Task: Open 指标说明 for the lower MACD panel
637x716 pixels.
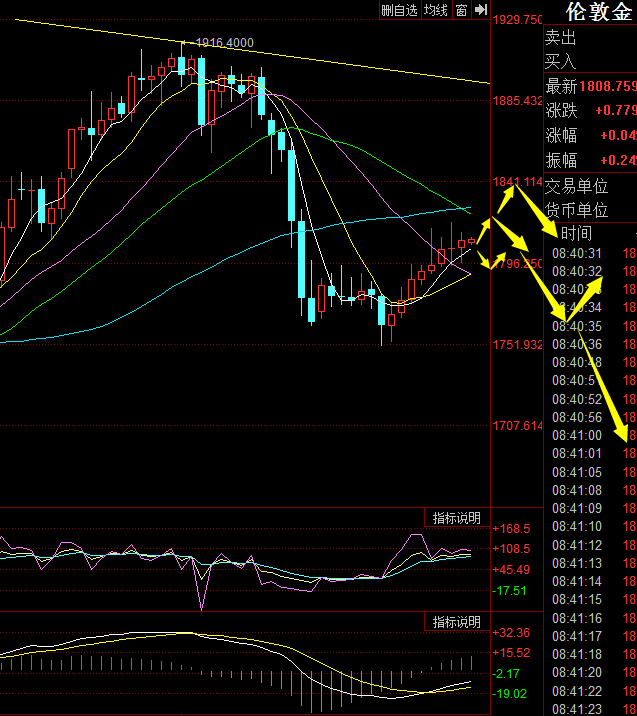Action: click(456, 622)
